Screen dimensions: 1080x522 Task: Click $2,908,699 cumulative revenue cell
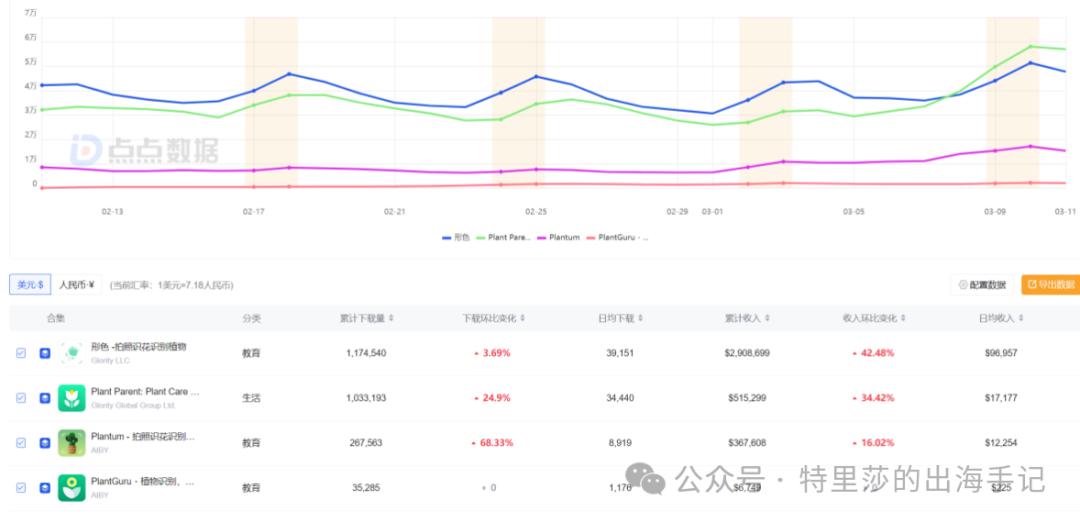(747, 353)
